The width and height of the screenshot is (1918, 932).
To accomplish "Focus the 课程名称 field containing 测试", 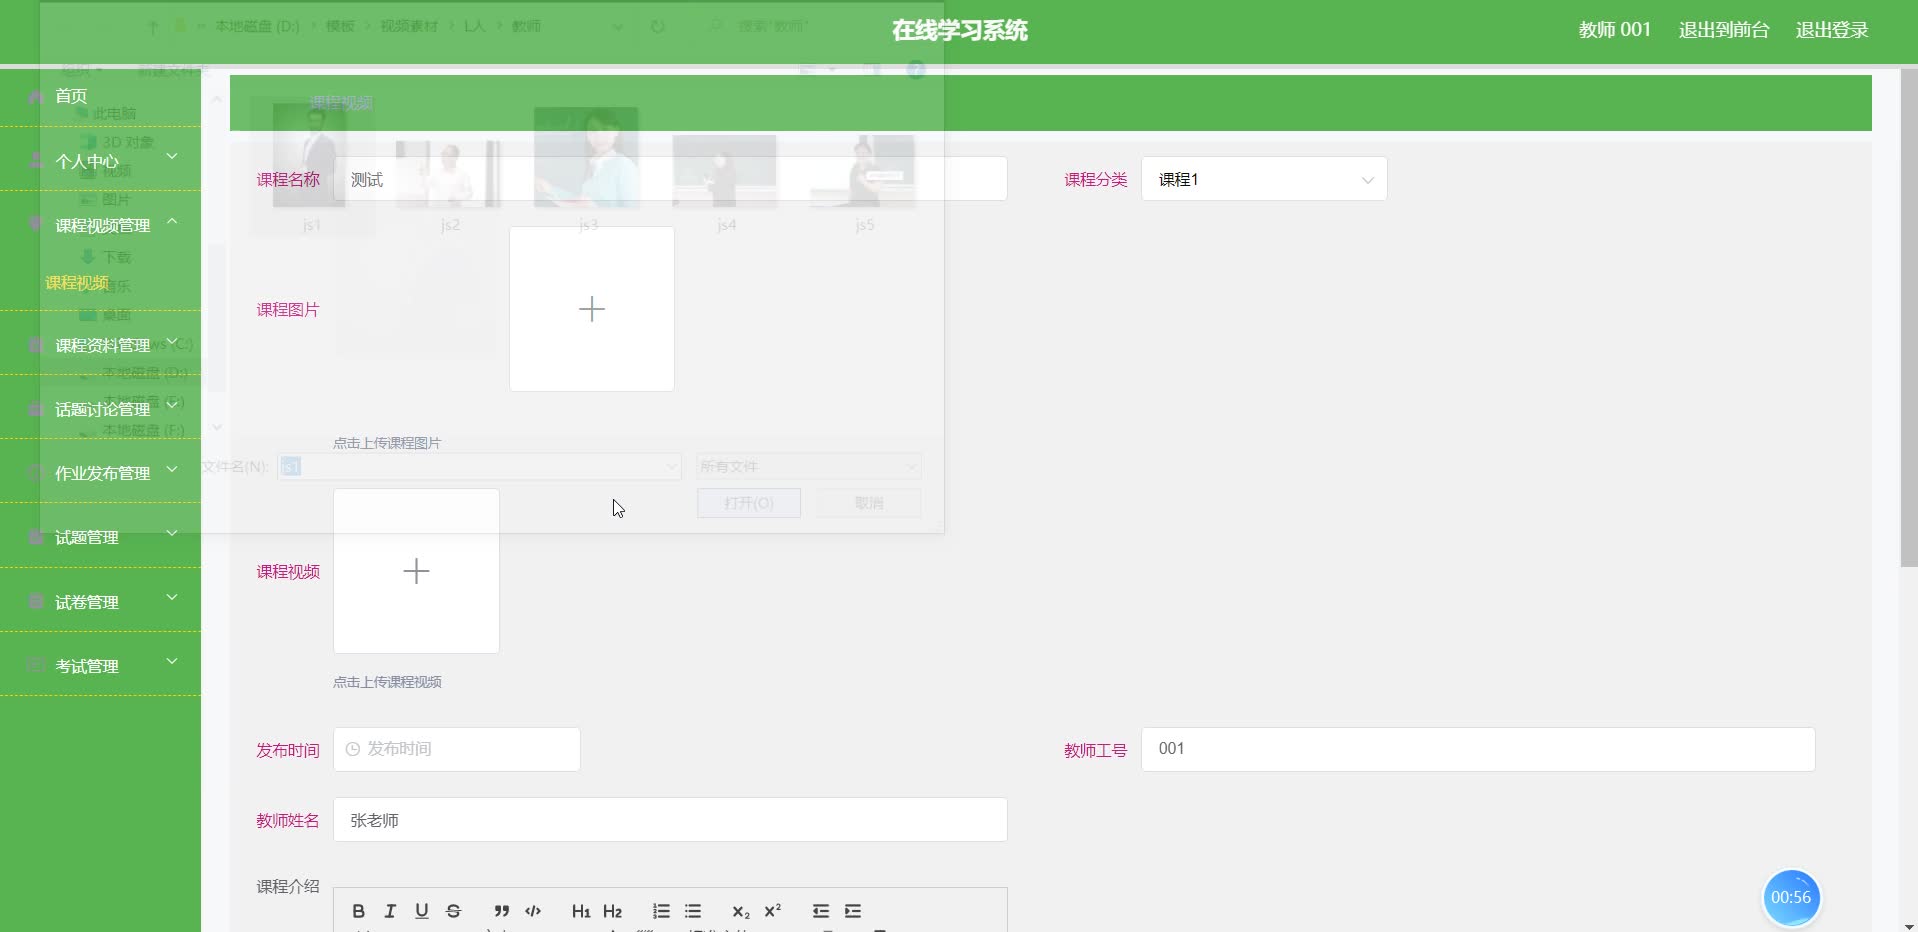I will [670, 179].
